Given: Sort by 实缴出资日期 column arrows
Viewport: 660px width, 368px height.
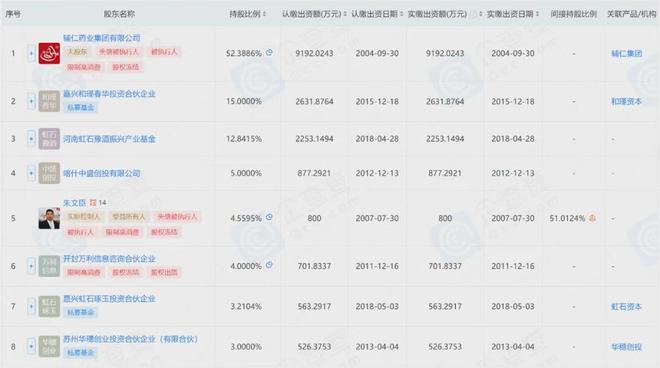Looking at the screenshot, I should 538,14.
